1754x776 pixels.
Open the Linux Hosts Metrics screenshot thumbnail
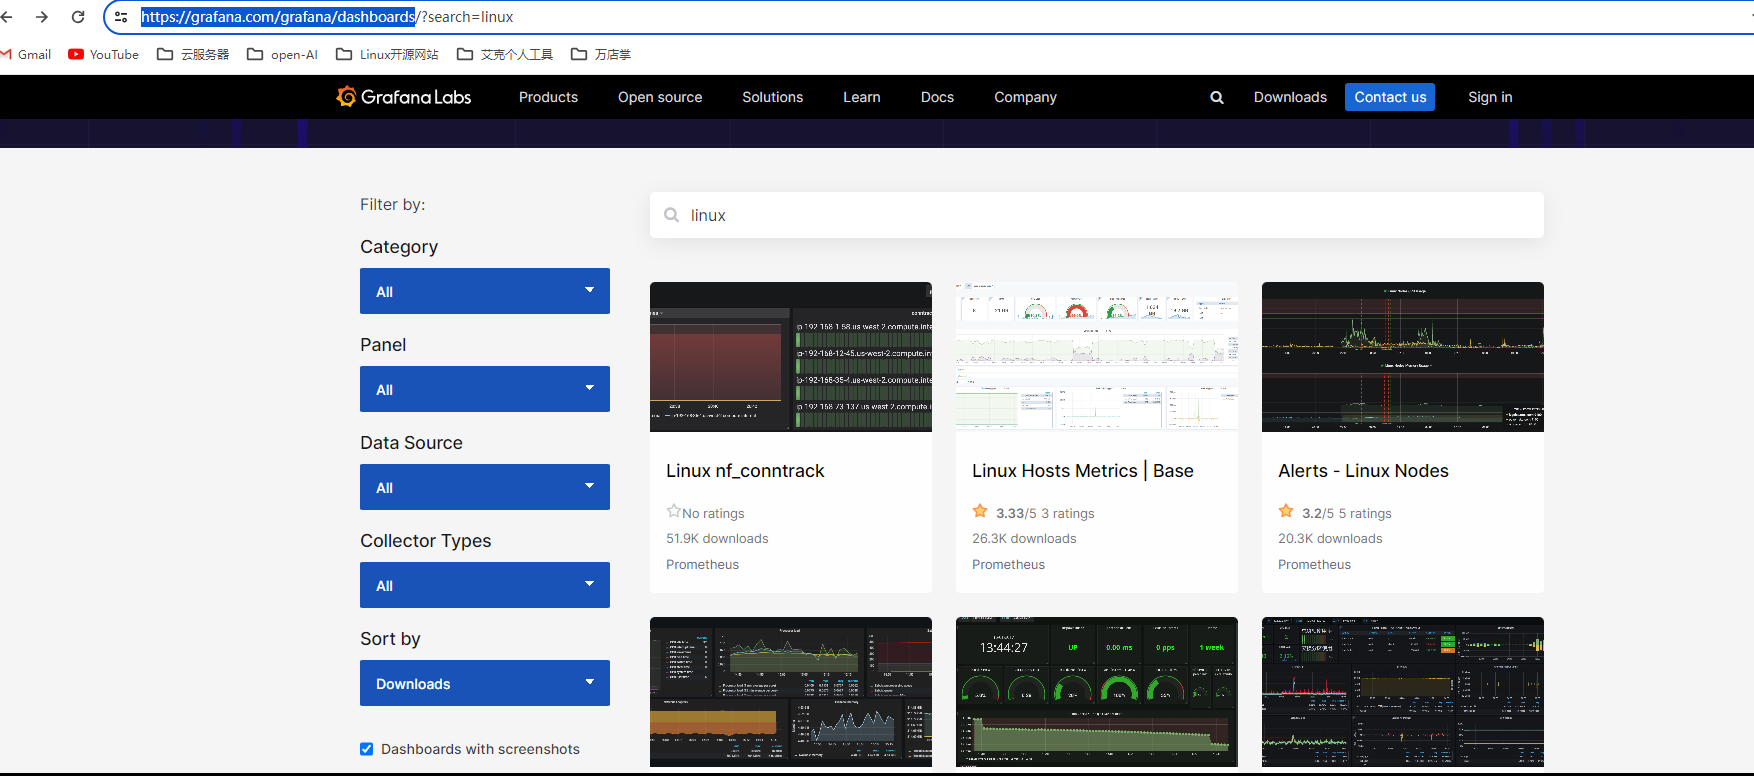[1097, 357]
